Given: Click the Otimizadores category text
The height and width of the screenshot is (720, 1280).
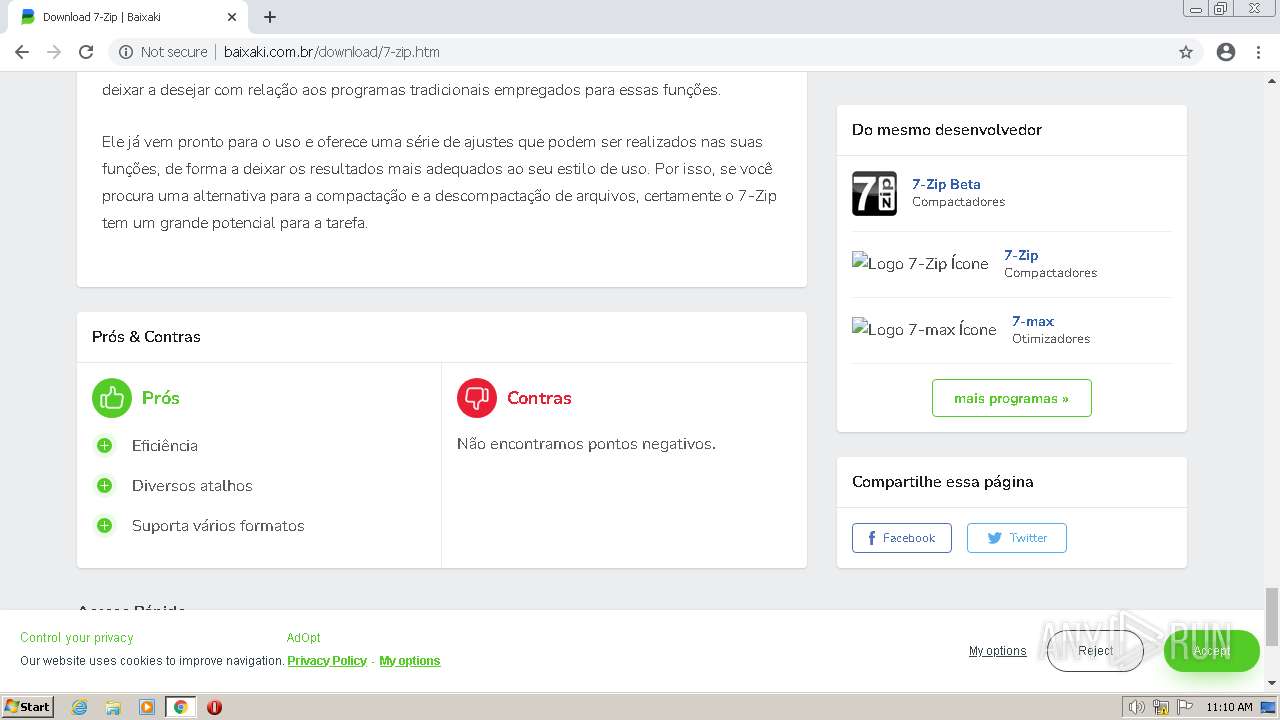Looking at the screenshot, I should tap(1051, 339).
